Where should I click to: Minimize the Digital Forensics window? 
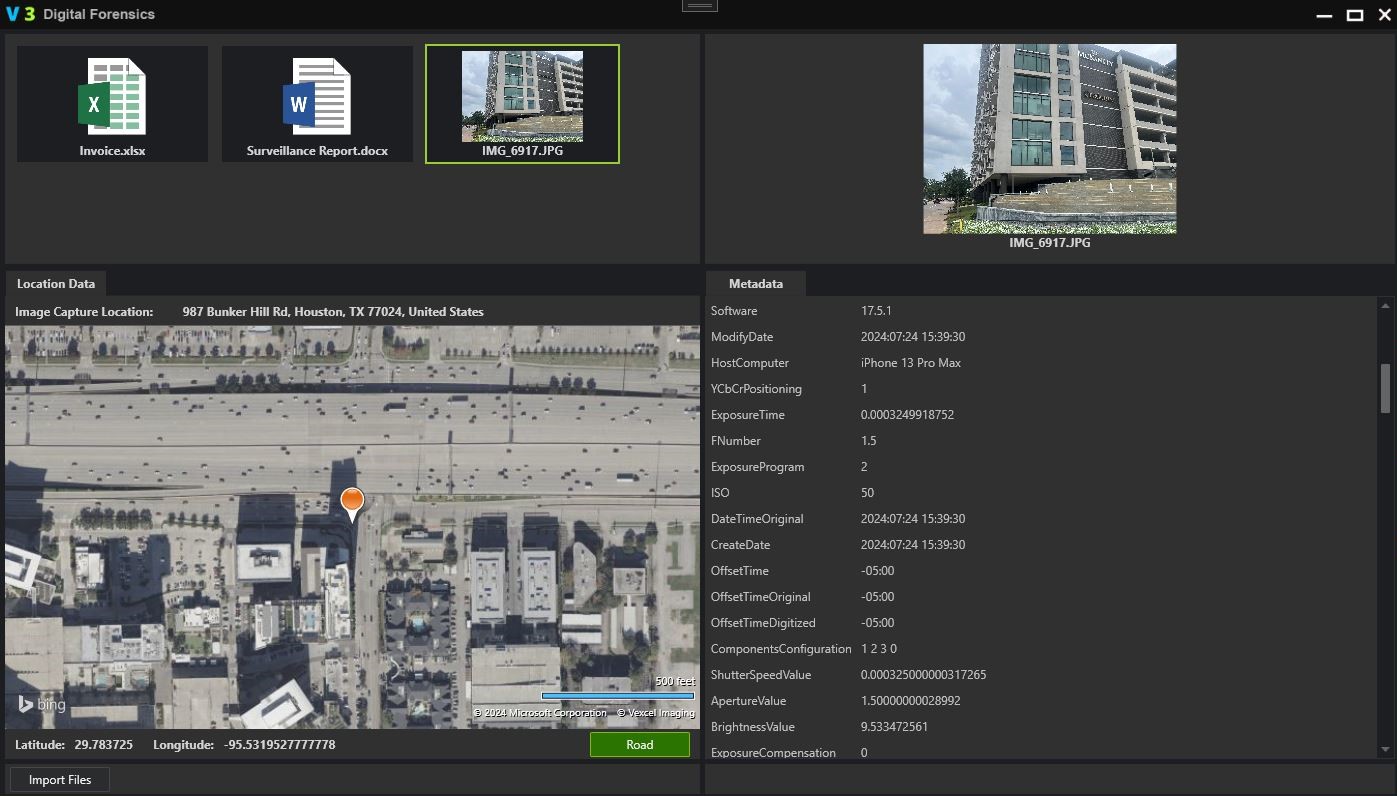point(1324,16)
